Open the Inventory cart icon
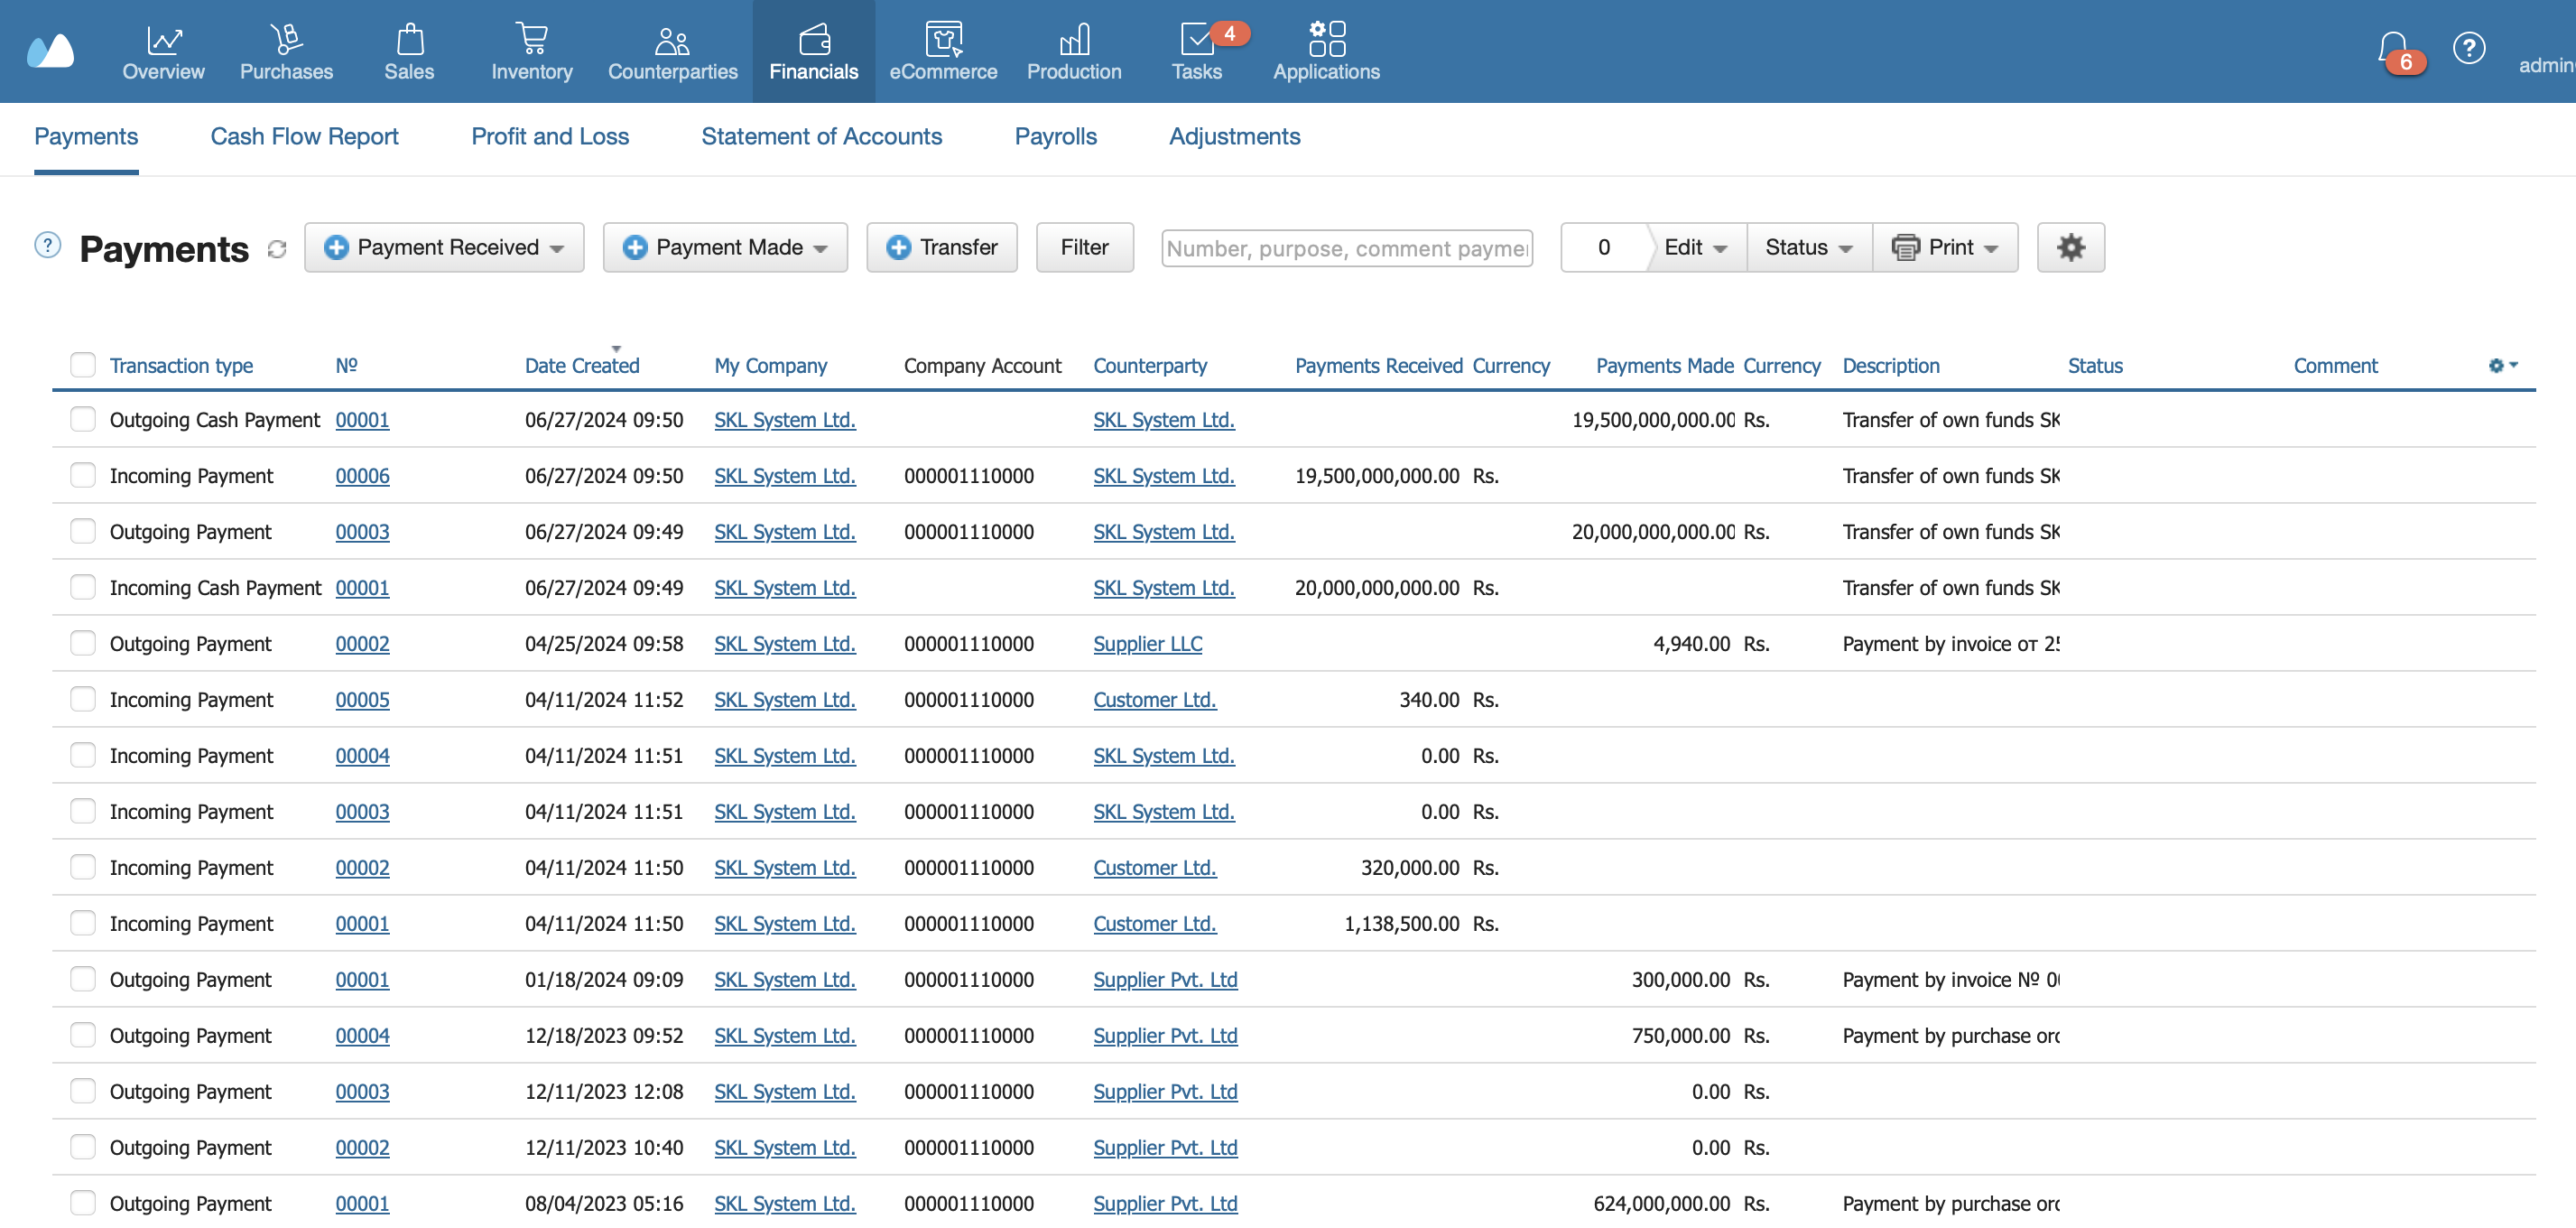2576x1228 pixels. (531, 40)
